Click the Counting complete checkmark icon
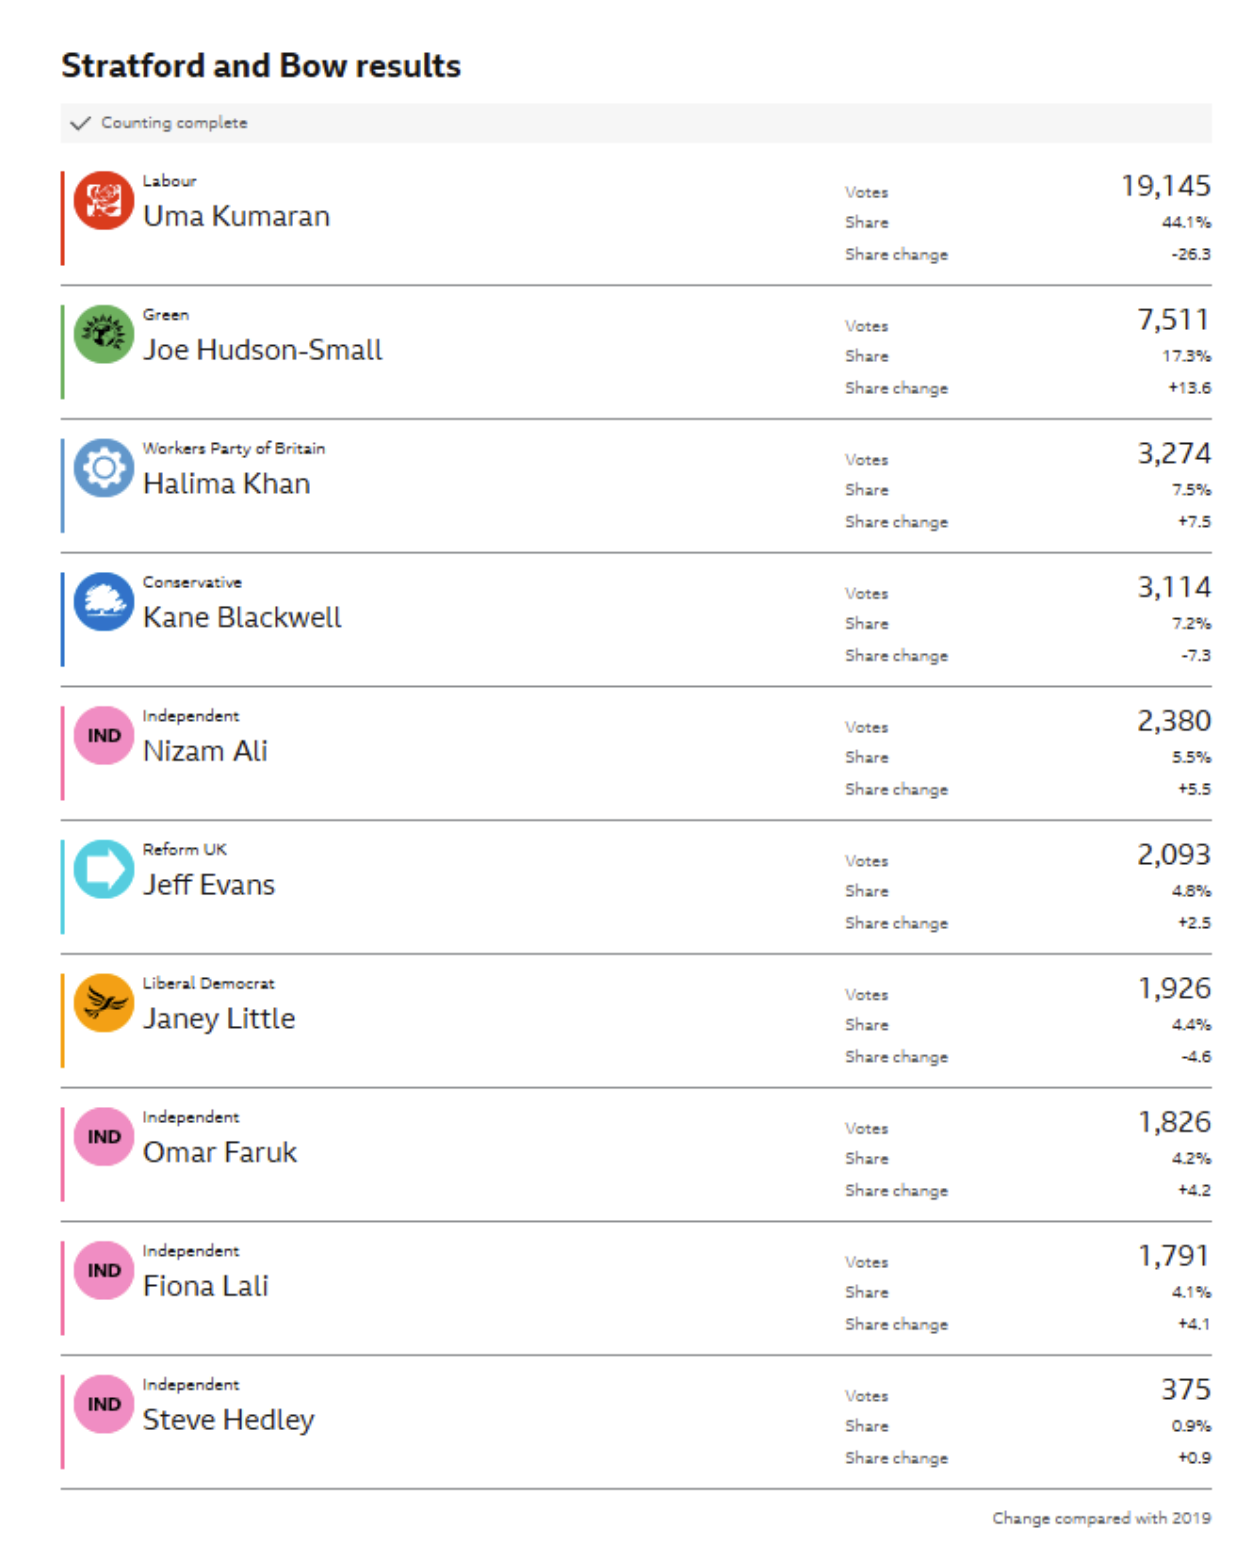Screen dimensions: 1258x1554 pyautogui.click(x=80, y=123)
